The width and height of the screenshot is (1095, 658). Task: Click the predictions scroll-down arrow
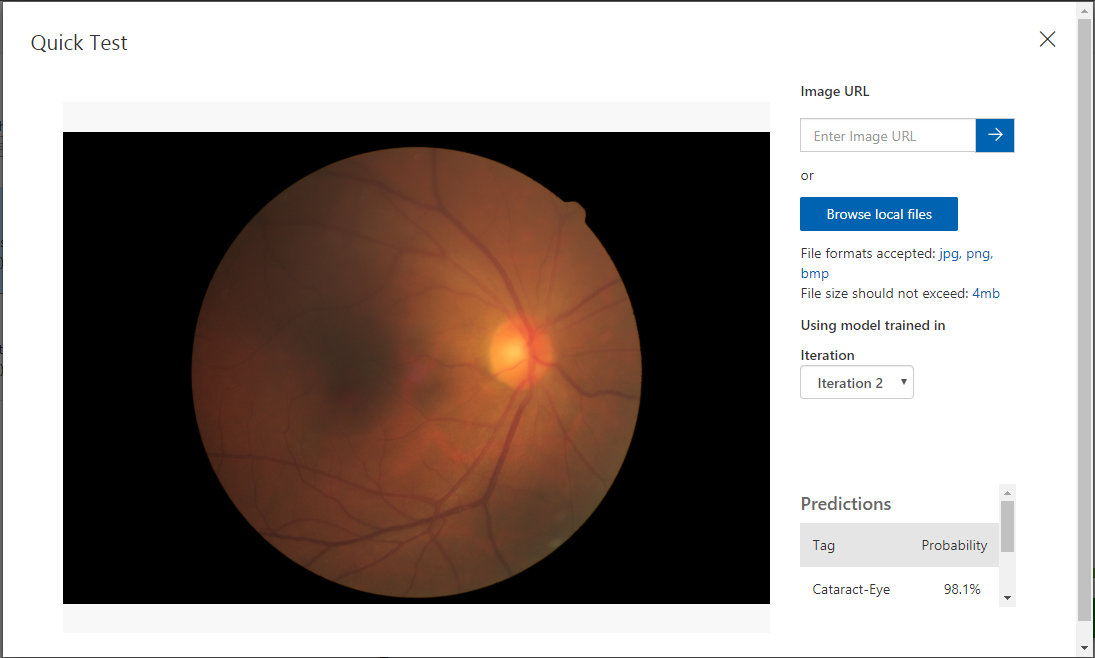coord(1007,598)
